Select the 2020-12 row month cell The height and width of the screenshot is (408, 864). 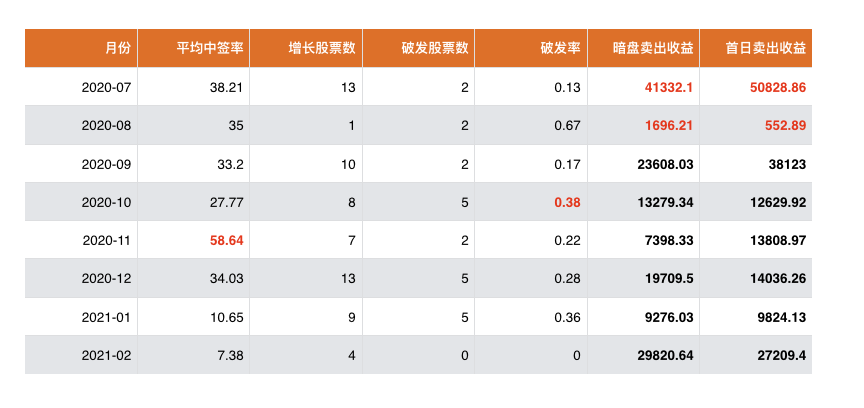tap(106, 279)
